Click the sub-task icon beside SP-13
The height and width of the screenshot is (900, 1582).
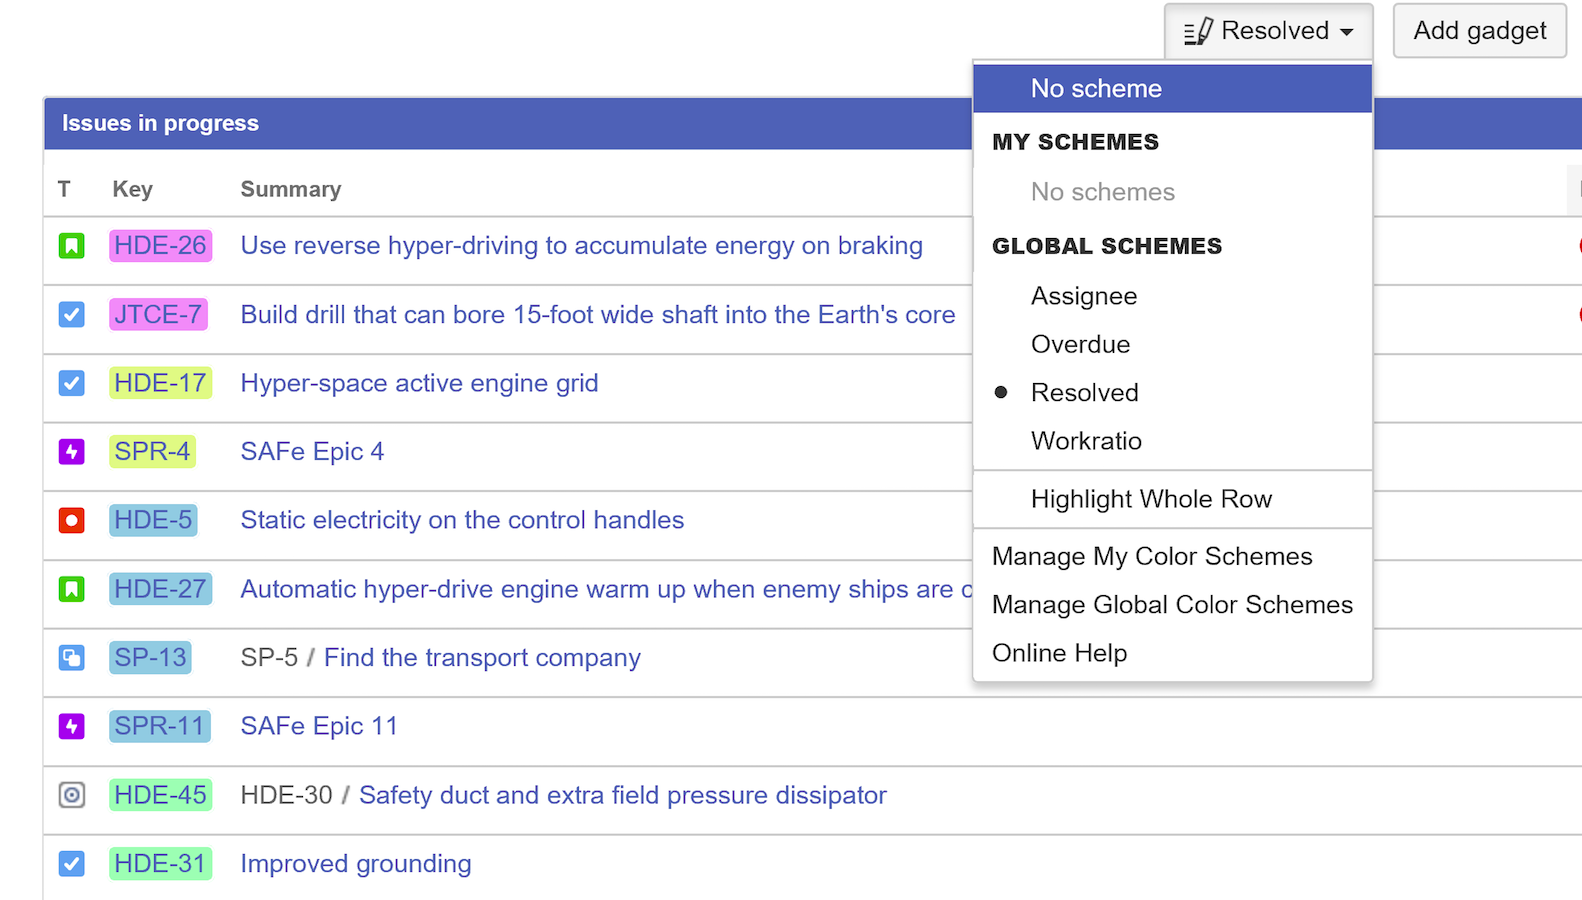tap(71, 658)
